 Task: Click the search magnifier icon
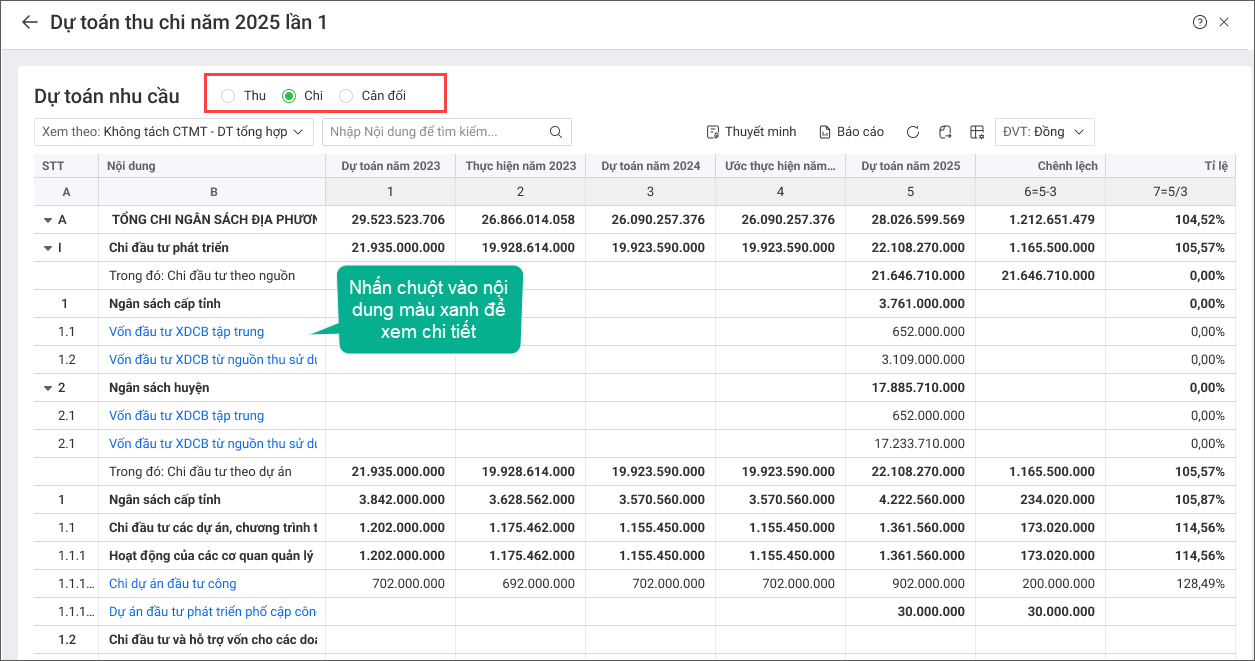556,132
